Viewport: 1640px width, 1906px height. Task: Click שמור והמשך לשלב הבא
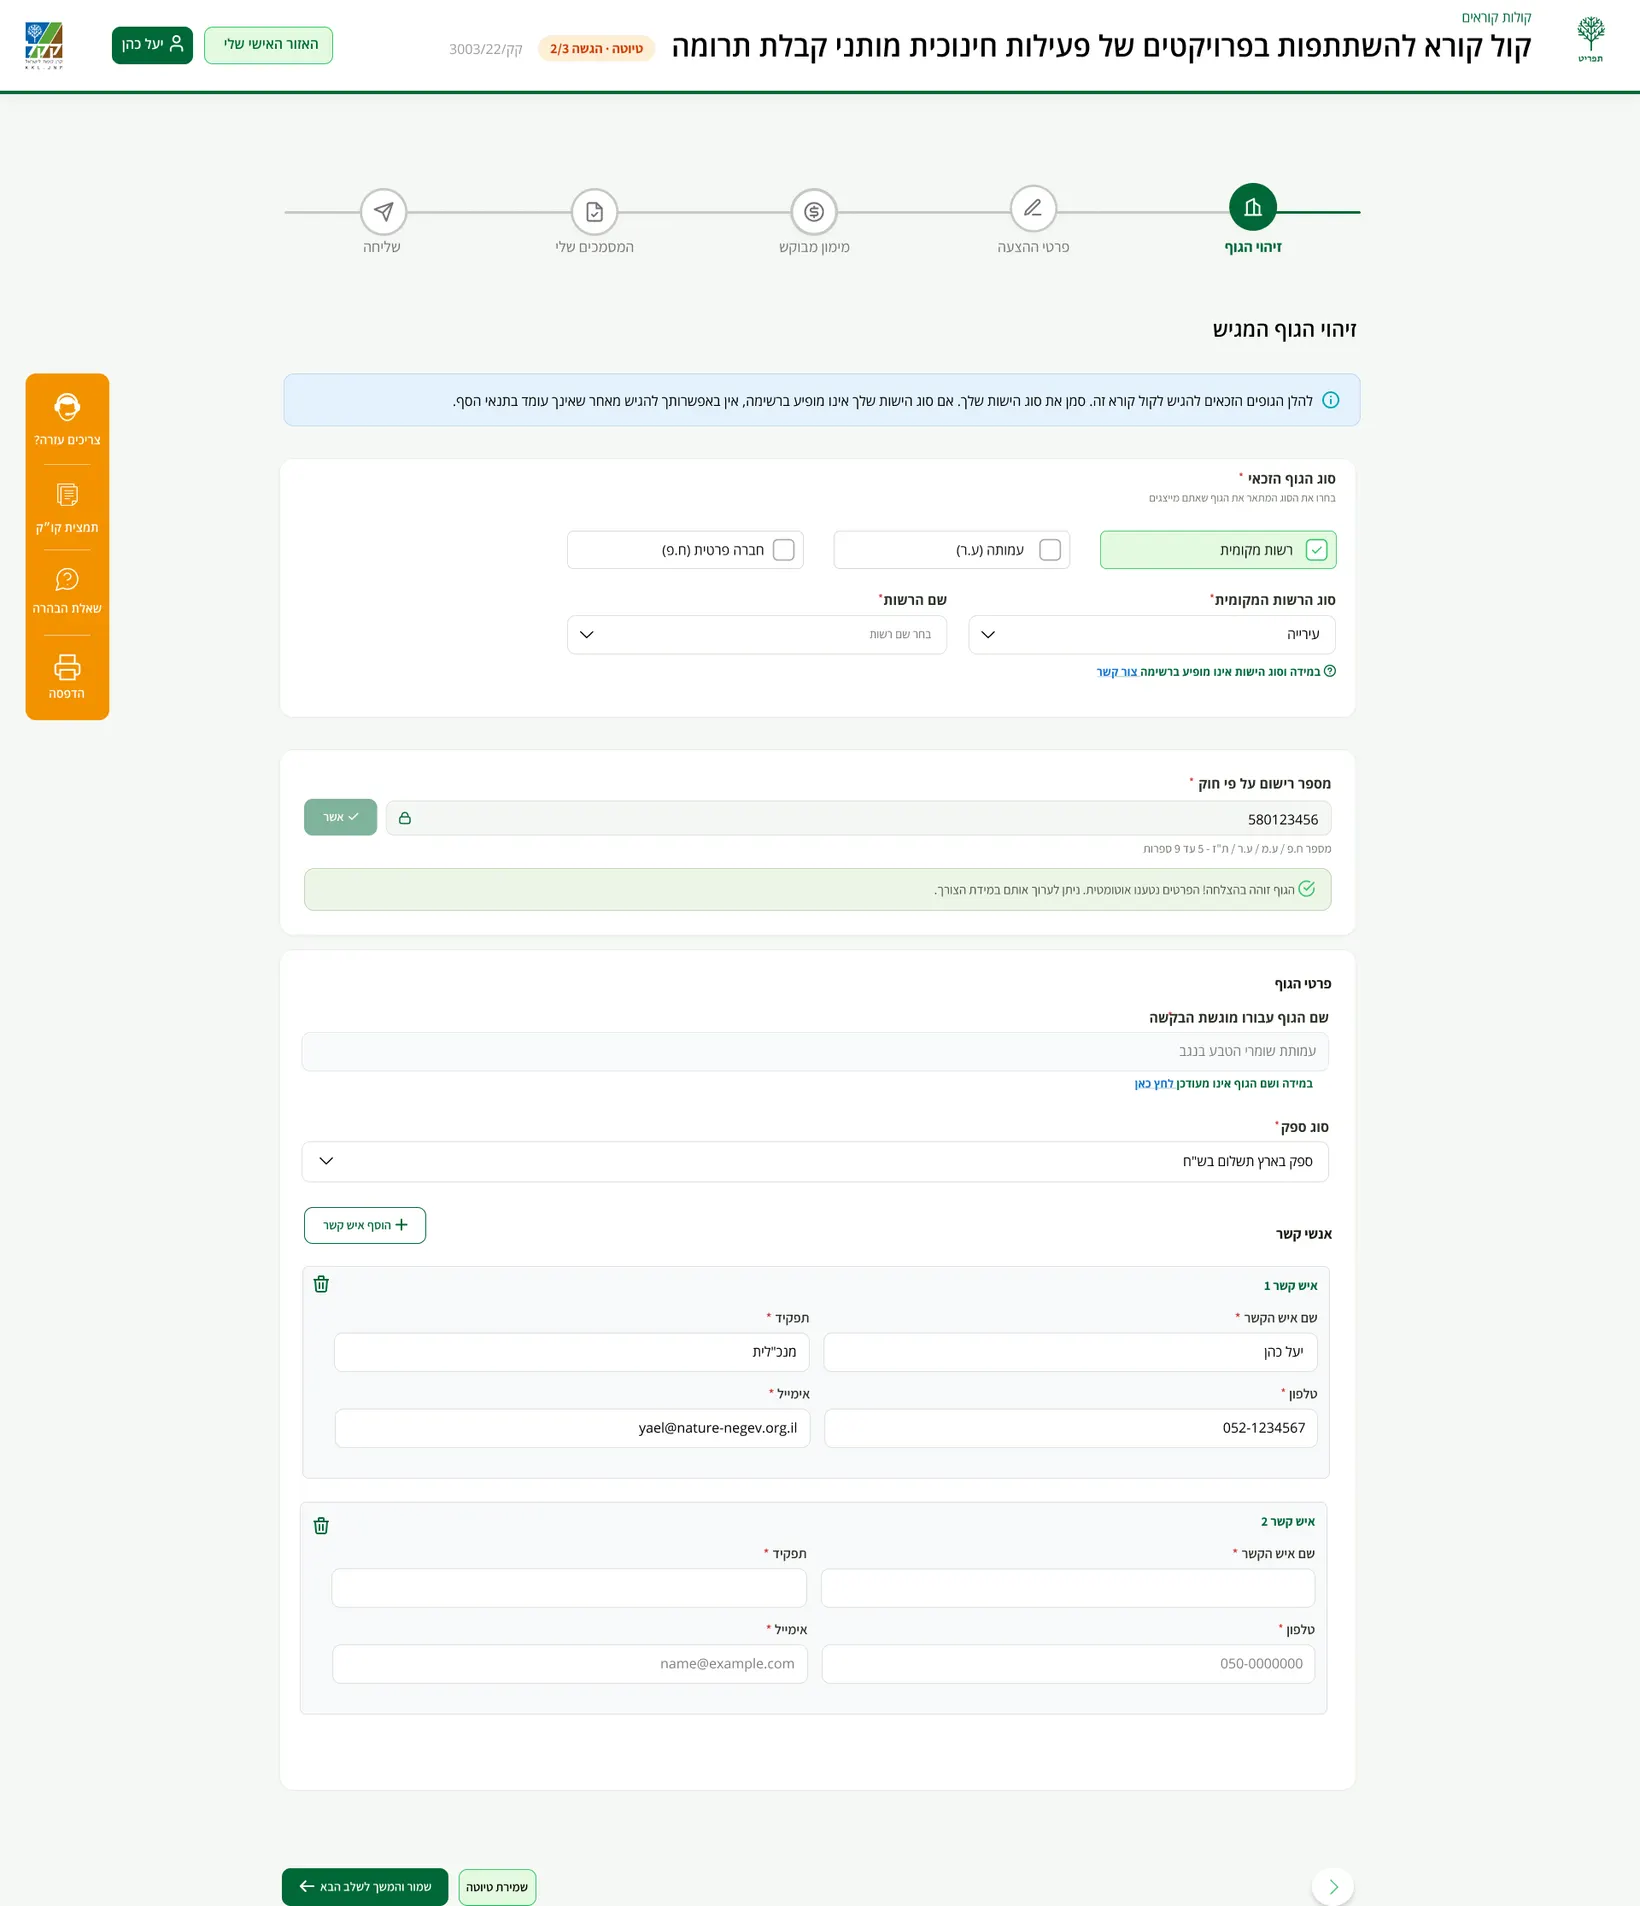365,1887
